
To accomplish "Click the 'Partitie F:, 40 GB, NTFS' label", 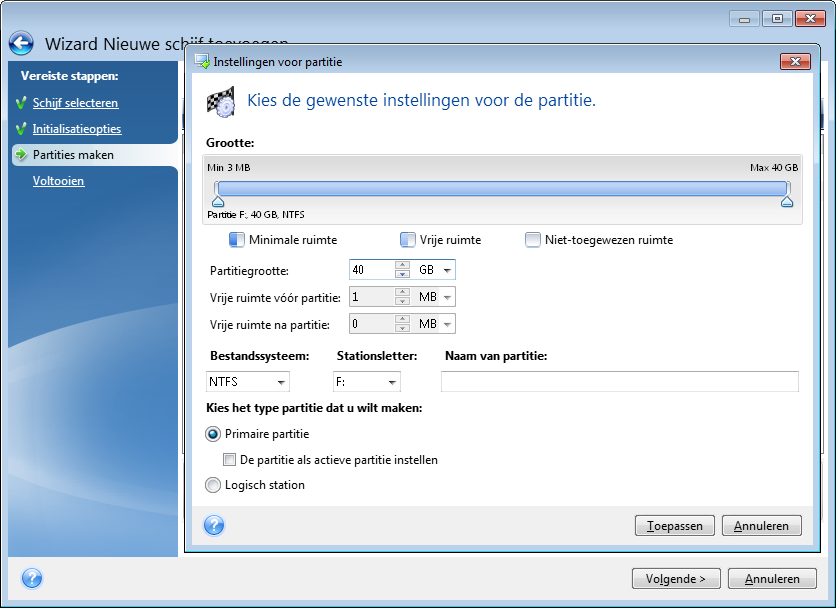I will (256, 214).
